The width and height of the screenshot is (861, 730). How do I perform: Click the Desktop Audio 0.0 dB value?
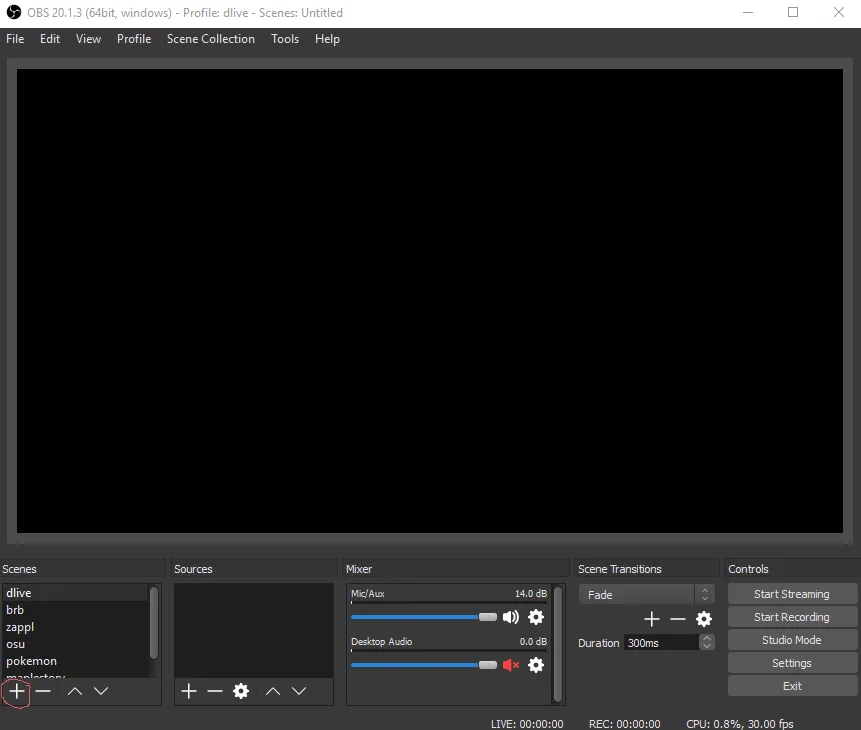click(533, 642)
